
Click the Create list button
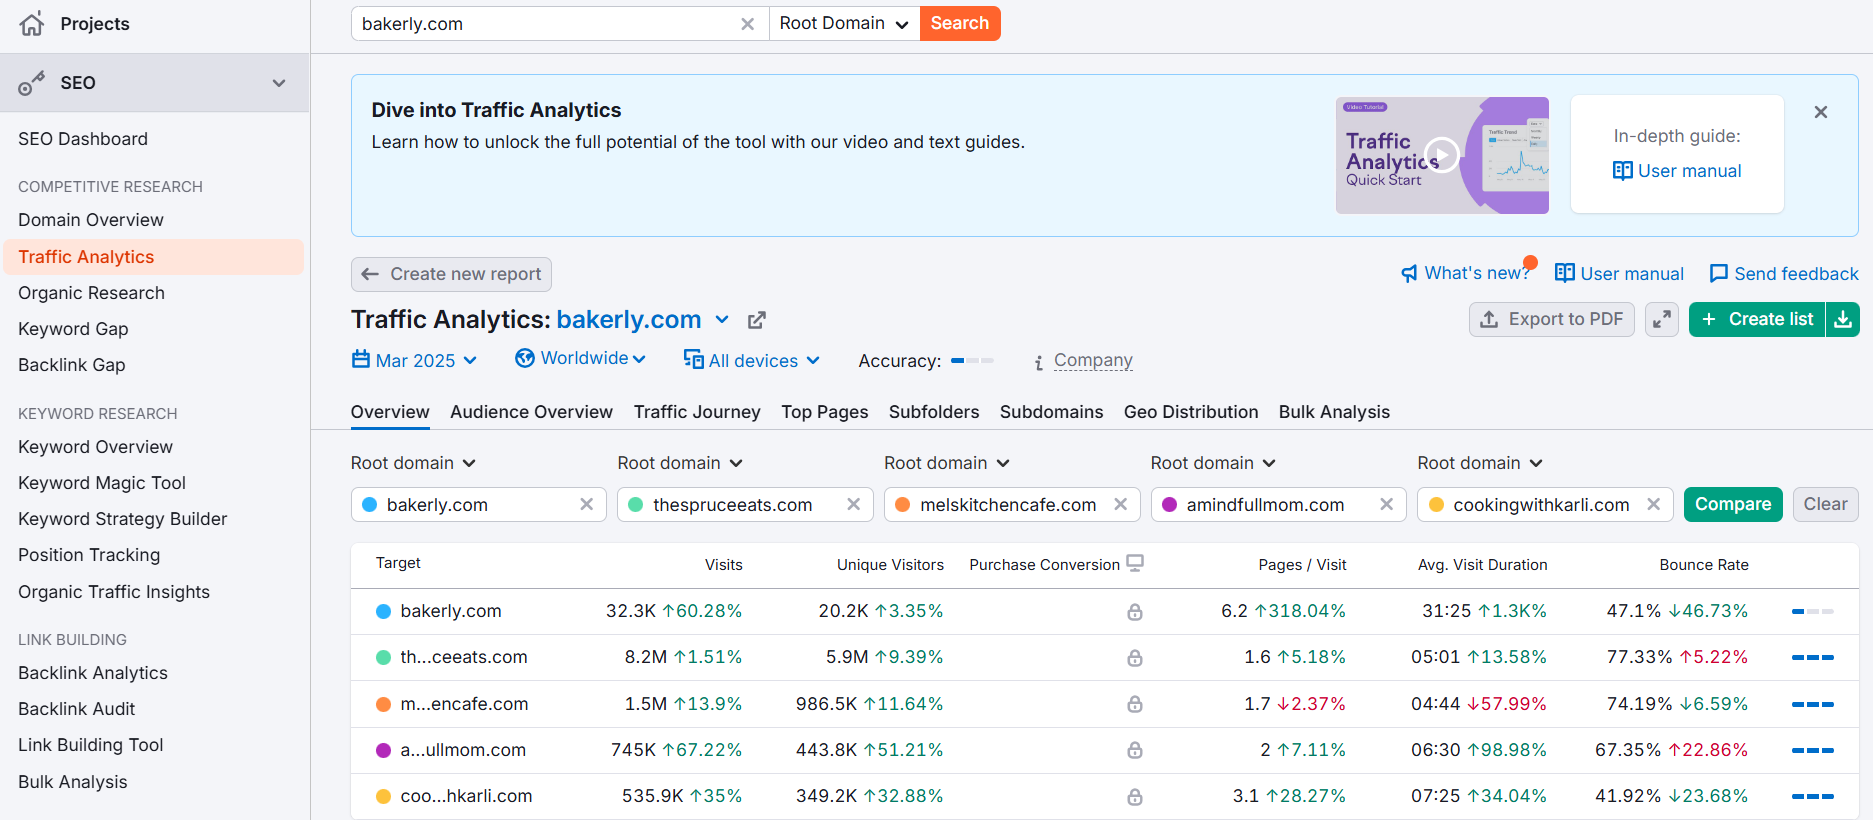tap(1757, 319)
